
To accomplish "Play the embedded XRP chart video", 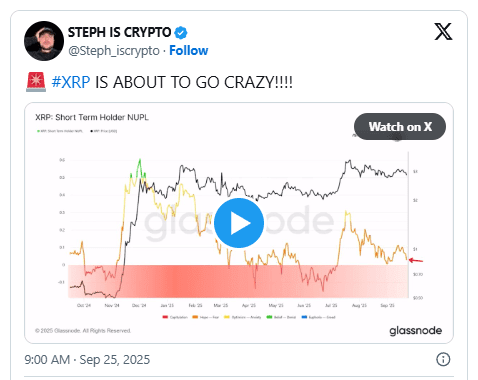I will (x=239, y=223).
